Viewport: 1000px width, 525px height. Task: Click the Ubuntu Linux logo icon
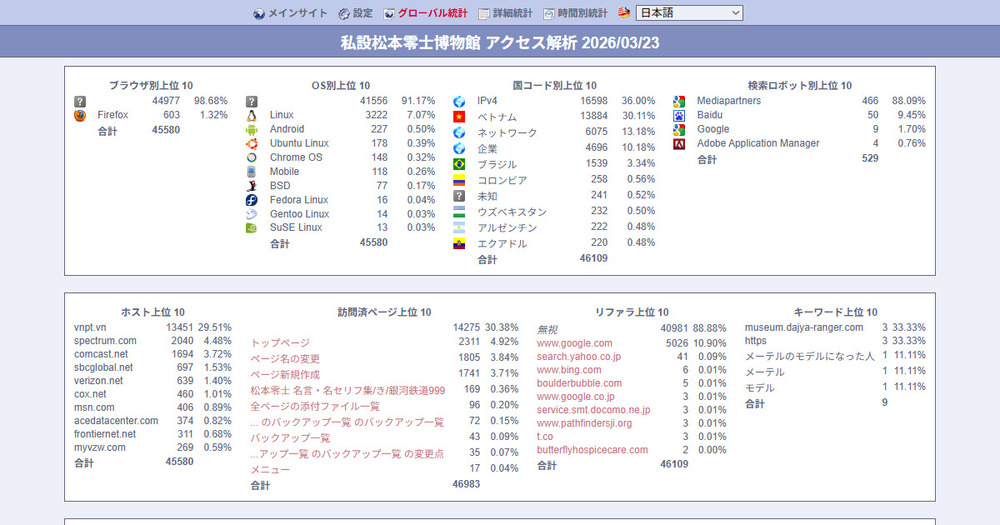tap(252, 144)
